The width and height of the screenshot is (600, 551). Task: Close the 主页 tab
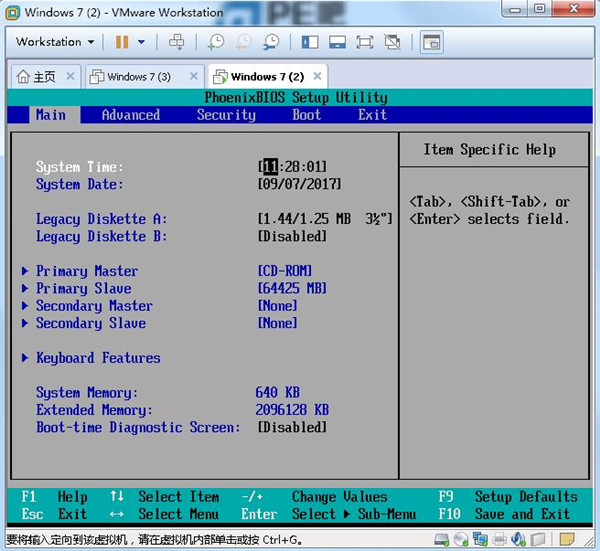point(70,76)
